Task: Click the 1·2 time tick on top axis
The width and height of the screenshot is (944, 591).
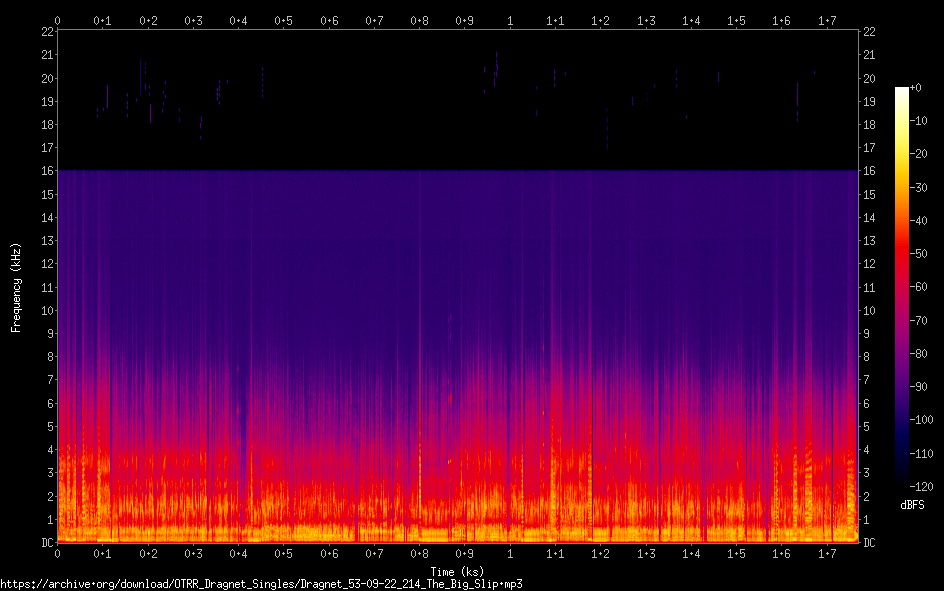Action: pos(601,20)
